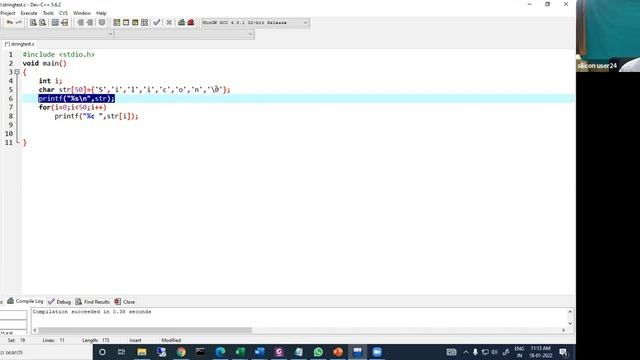Open File Explorer from the taskbar
Image resolution: width=640 pixels, height=360 pixels.
[x=142, y=352]
